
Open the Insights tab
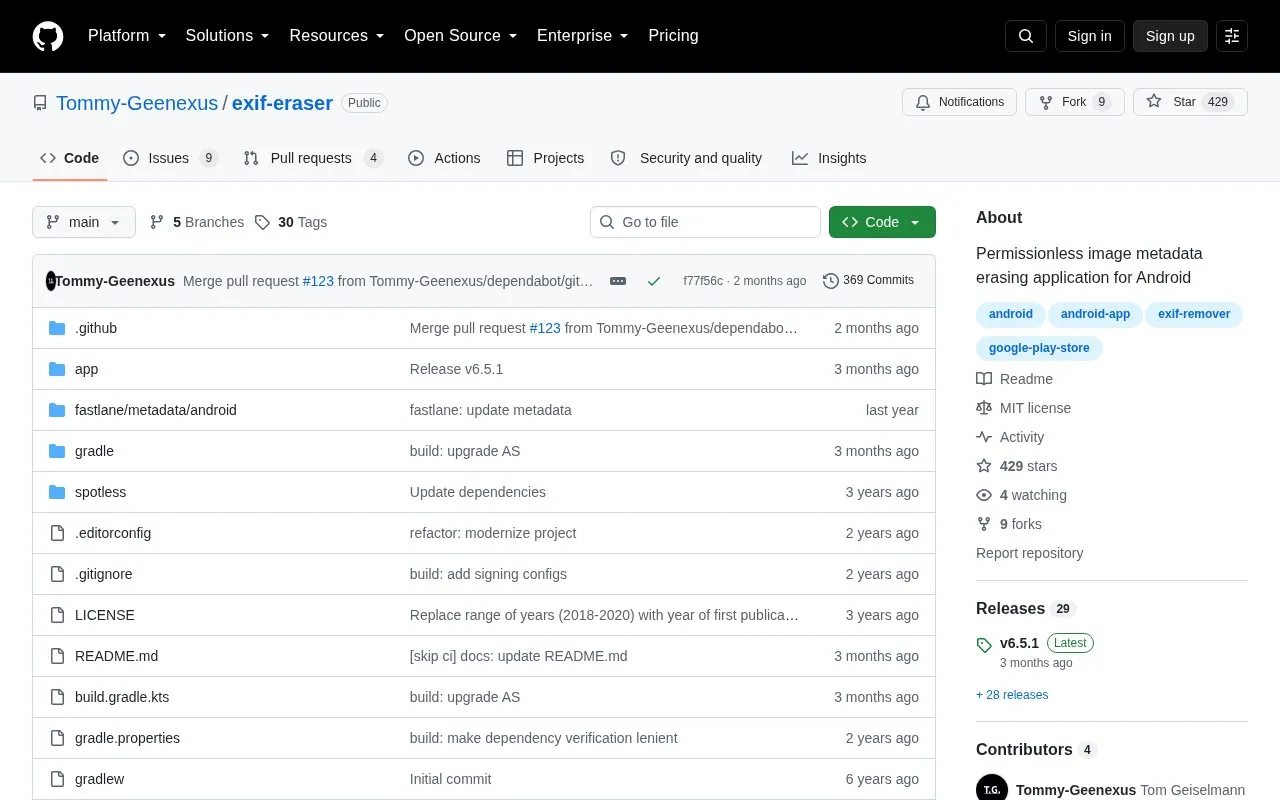(x=829, y=158)
